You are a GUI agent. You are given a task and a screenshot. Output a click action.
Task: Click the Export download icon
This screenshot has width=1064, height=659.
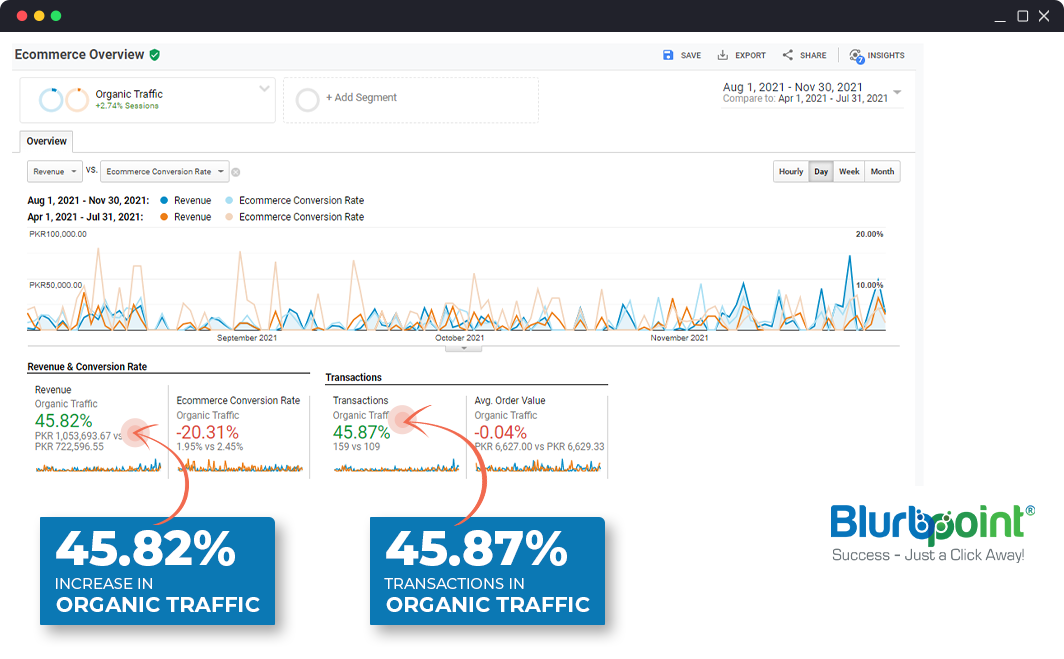pos(723,56)
